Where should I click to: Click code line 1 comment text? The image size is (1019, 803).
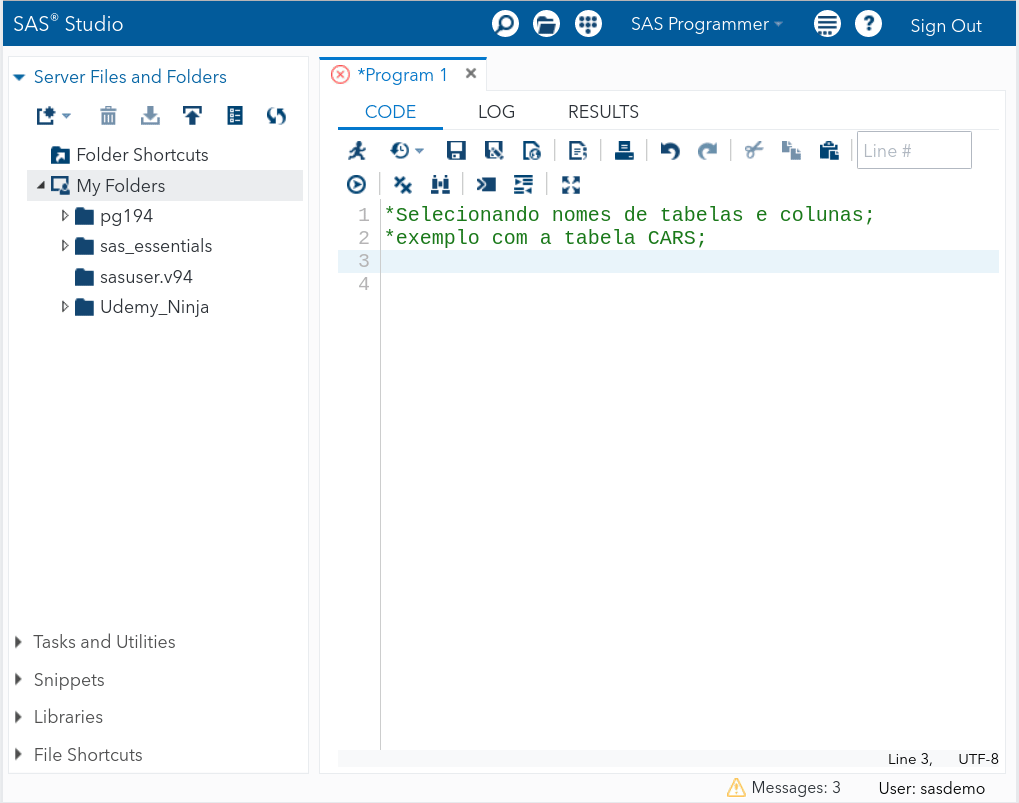pos(629,214)
